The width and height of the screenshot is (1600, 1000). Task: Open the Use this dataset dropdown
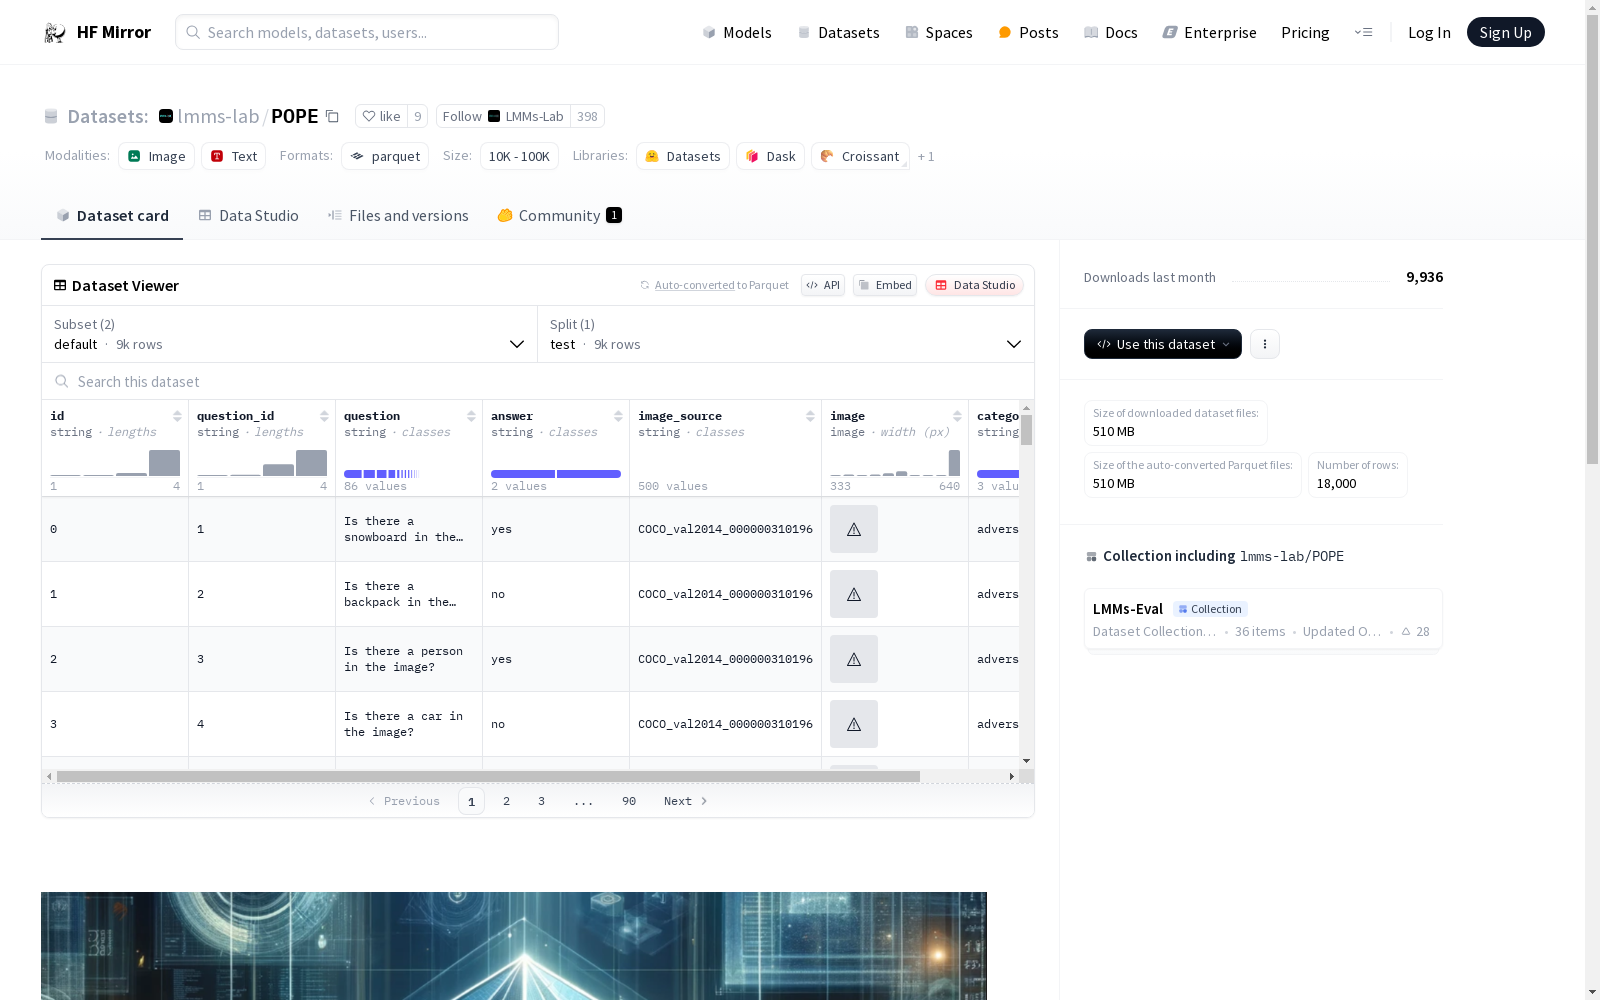(x=1162, y=344)
